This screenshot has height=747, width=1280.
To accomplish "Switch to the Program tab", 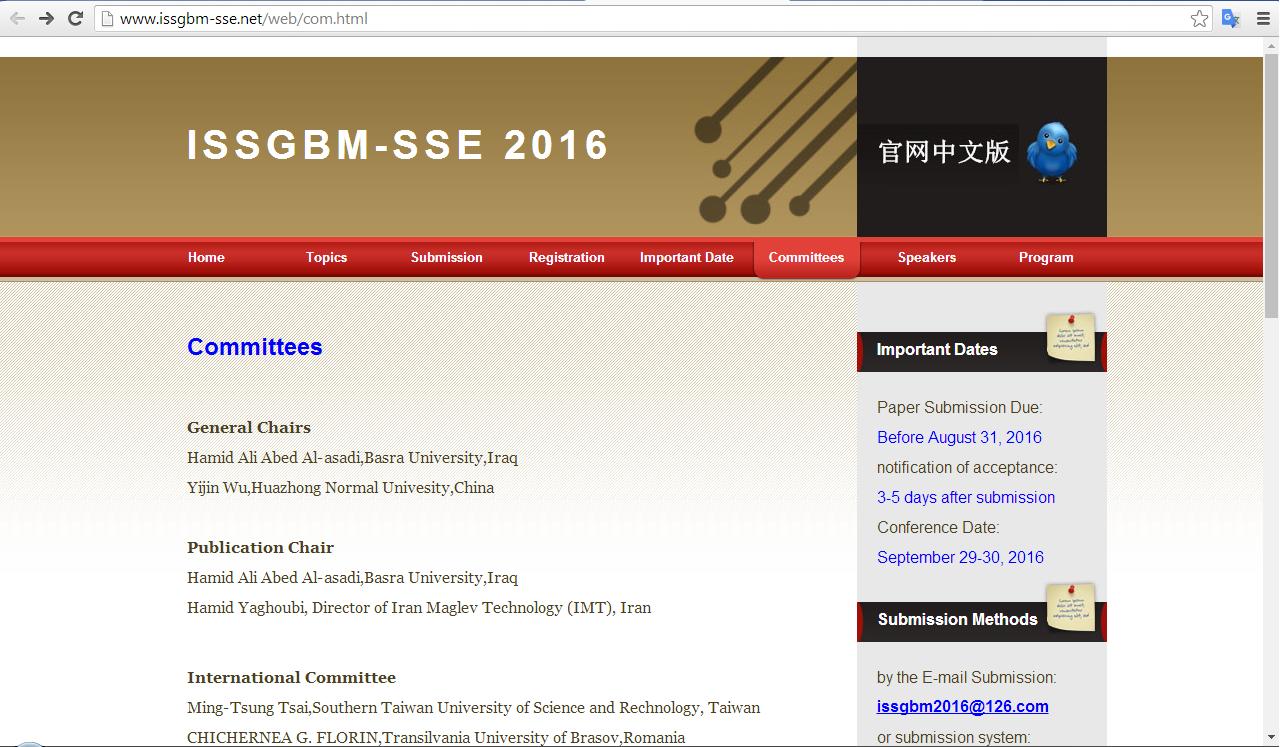I will click(1046, 257).
